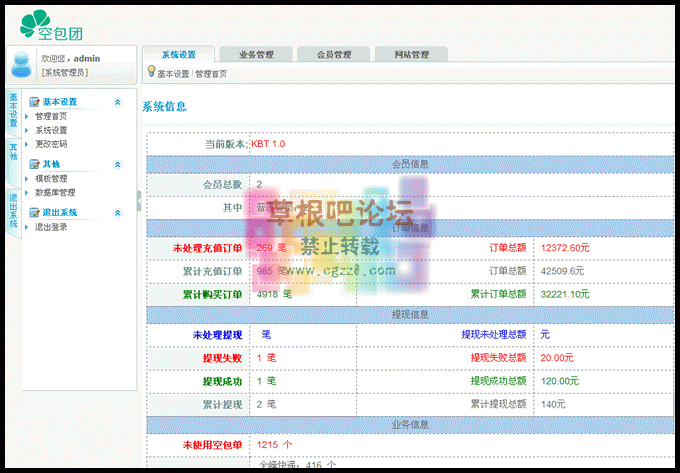
Task: Click 退出登录 to log out
Action: pos(51,227)
